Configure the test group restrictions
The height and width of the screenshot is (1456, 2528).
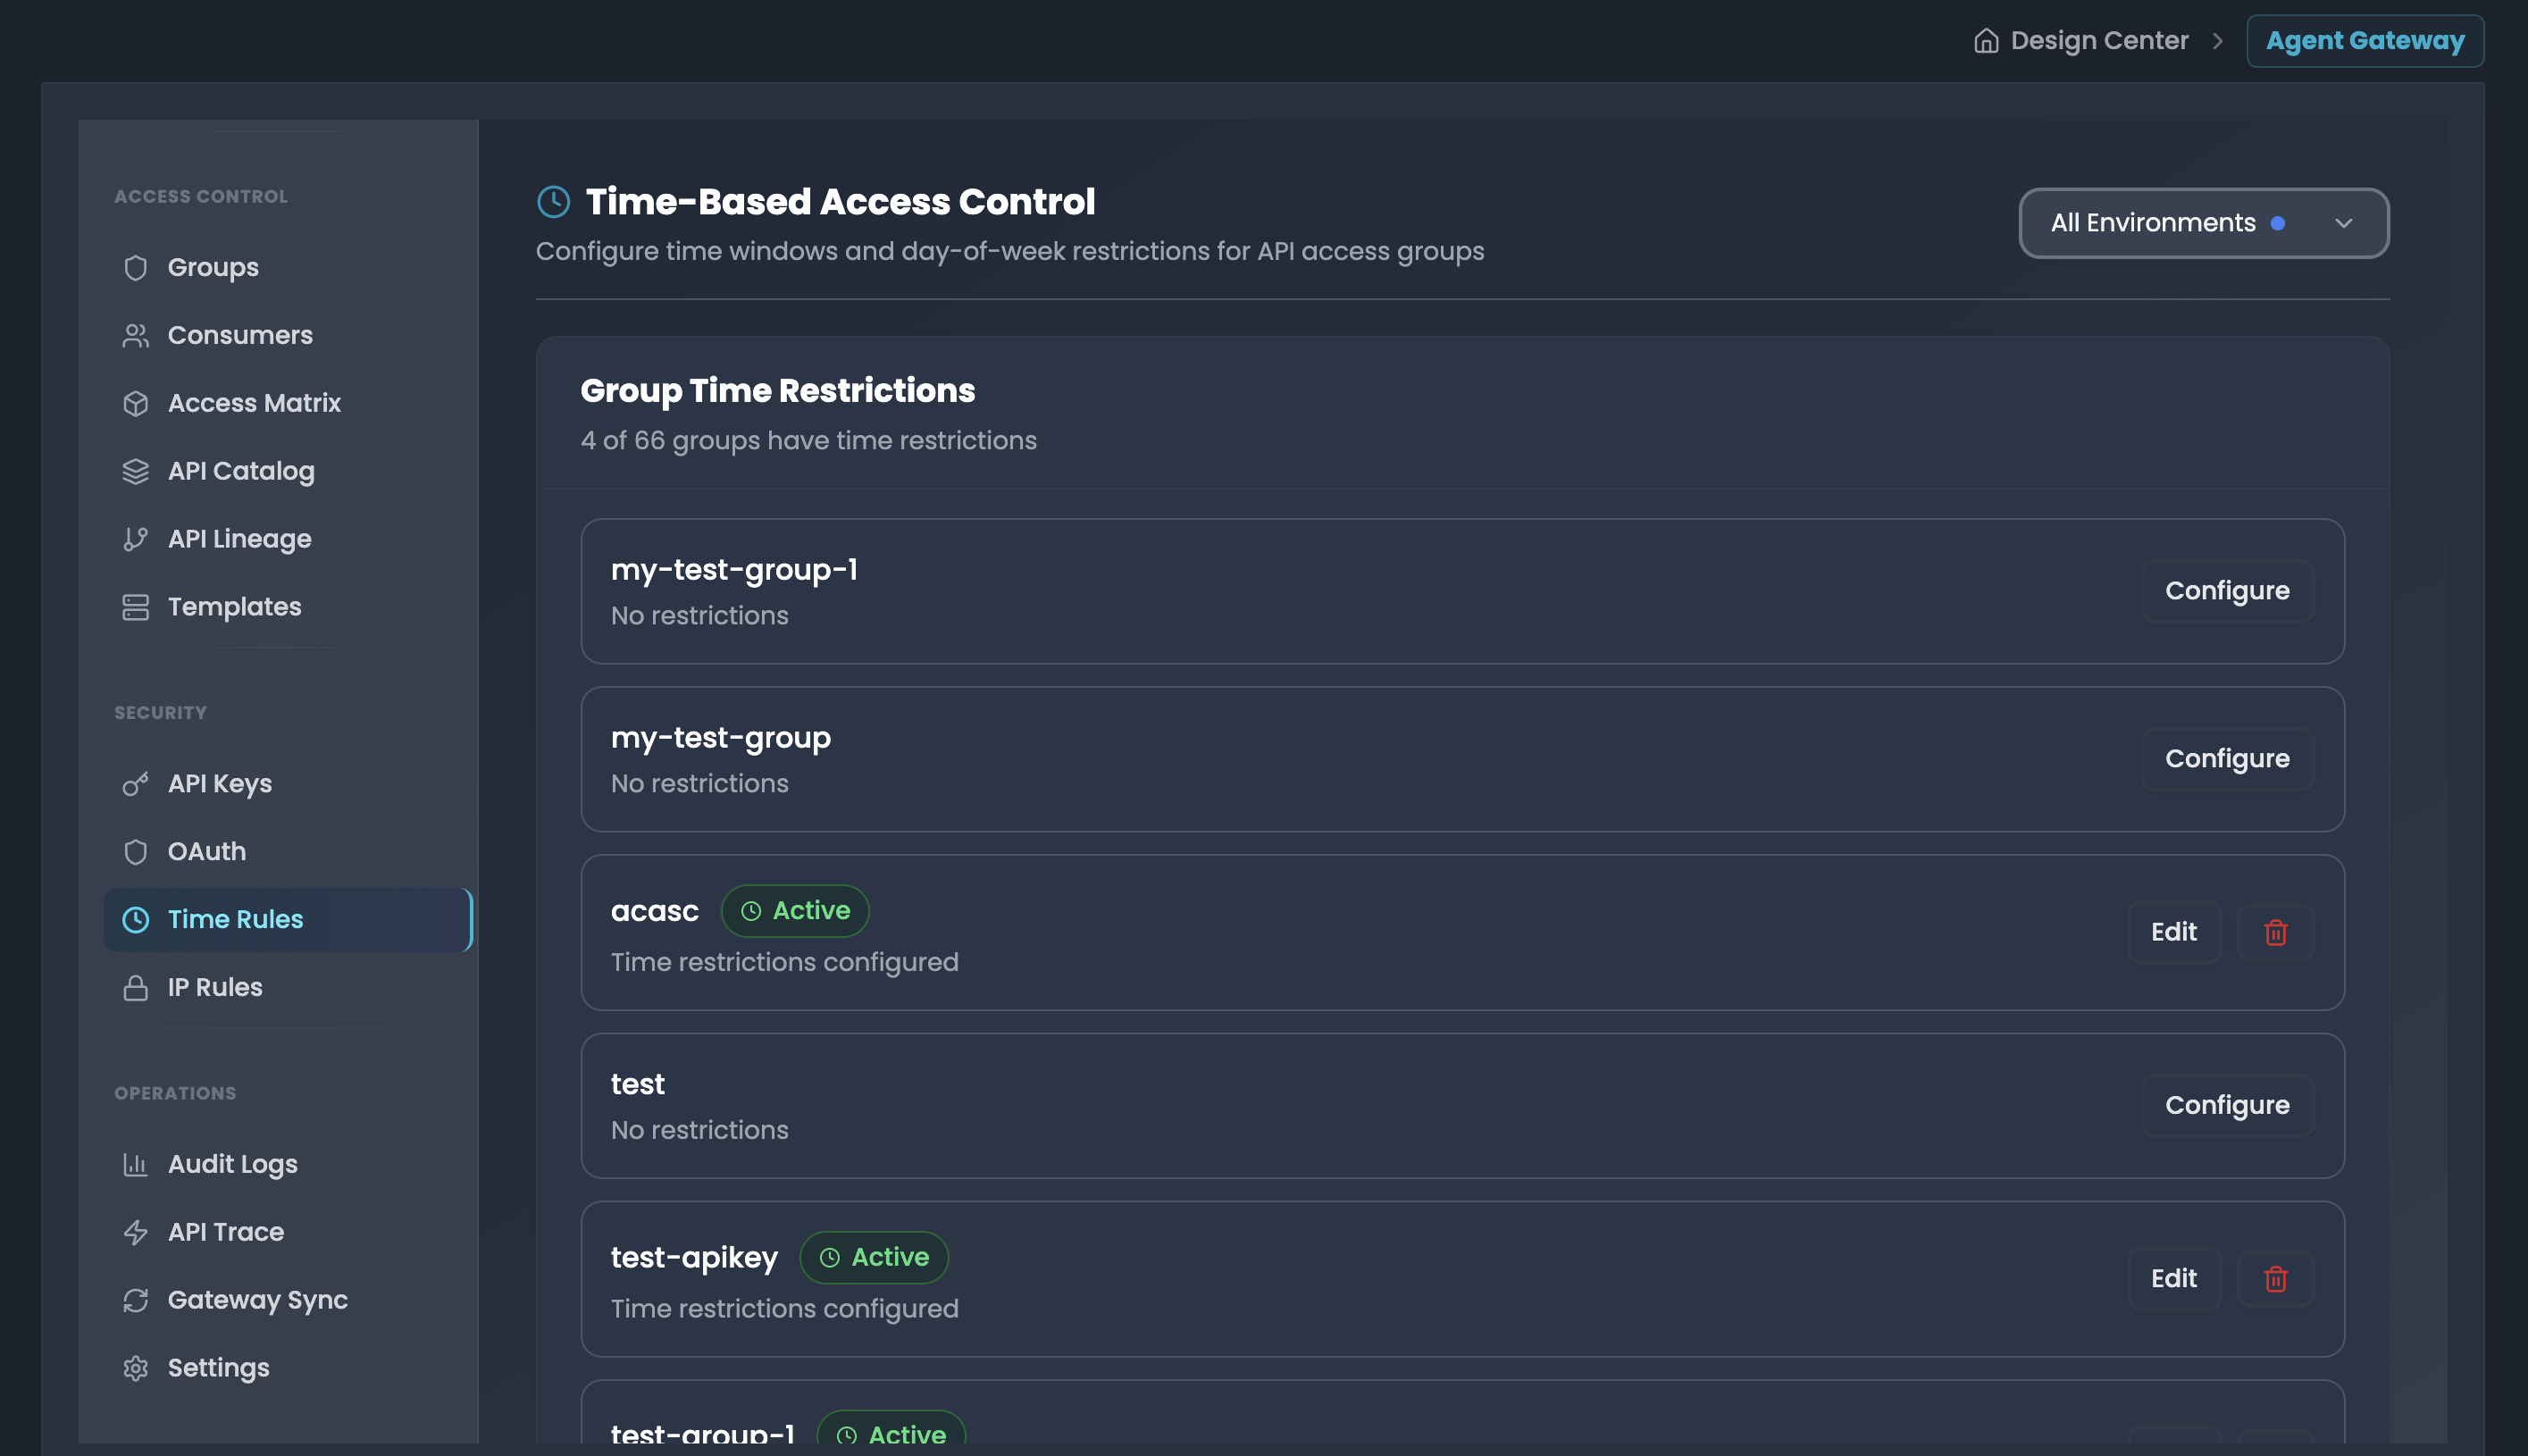coord(2227,1106)
